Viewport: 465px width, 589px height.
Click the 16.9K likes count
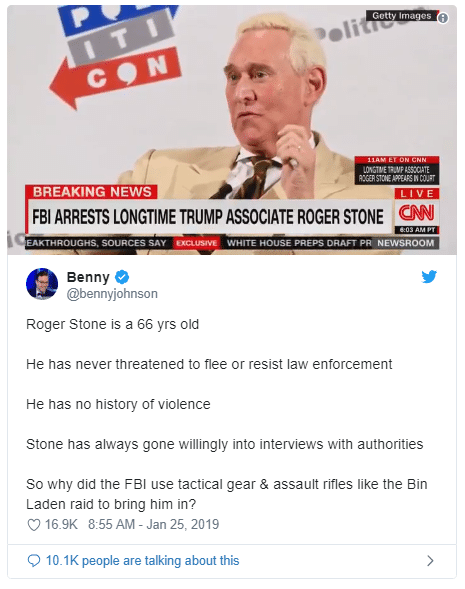click(61, 524)
